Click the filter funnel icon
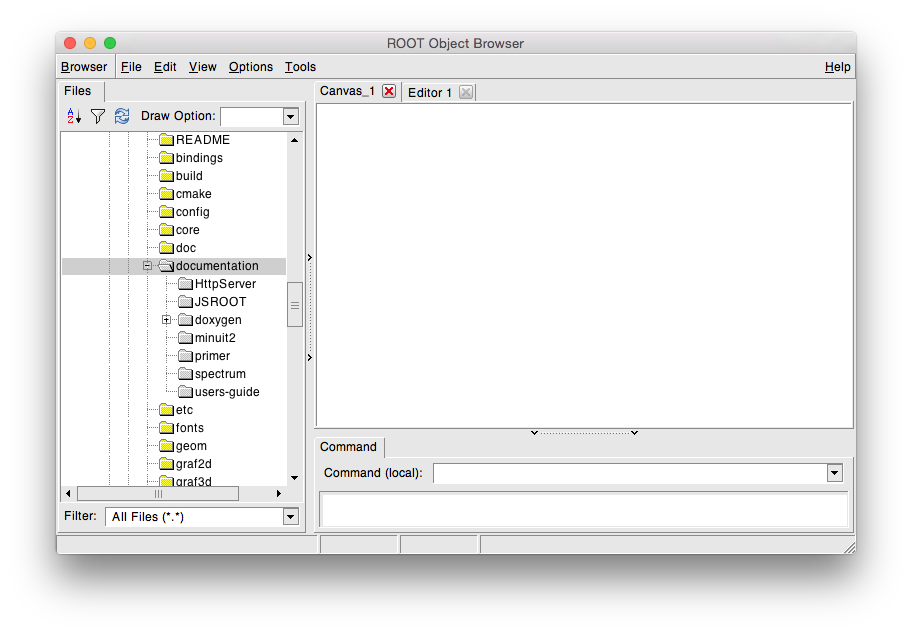The width and height of the screenshot is (912, 634). pos(97,116)
